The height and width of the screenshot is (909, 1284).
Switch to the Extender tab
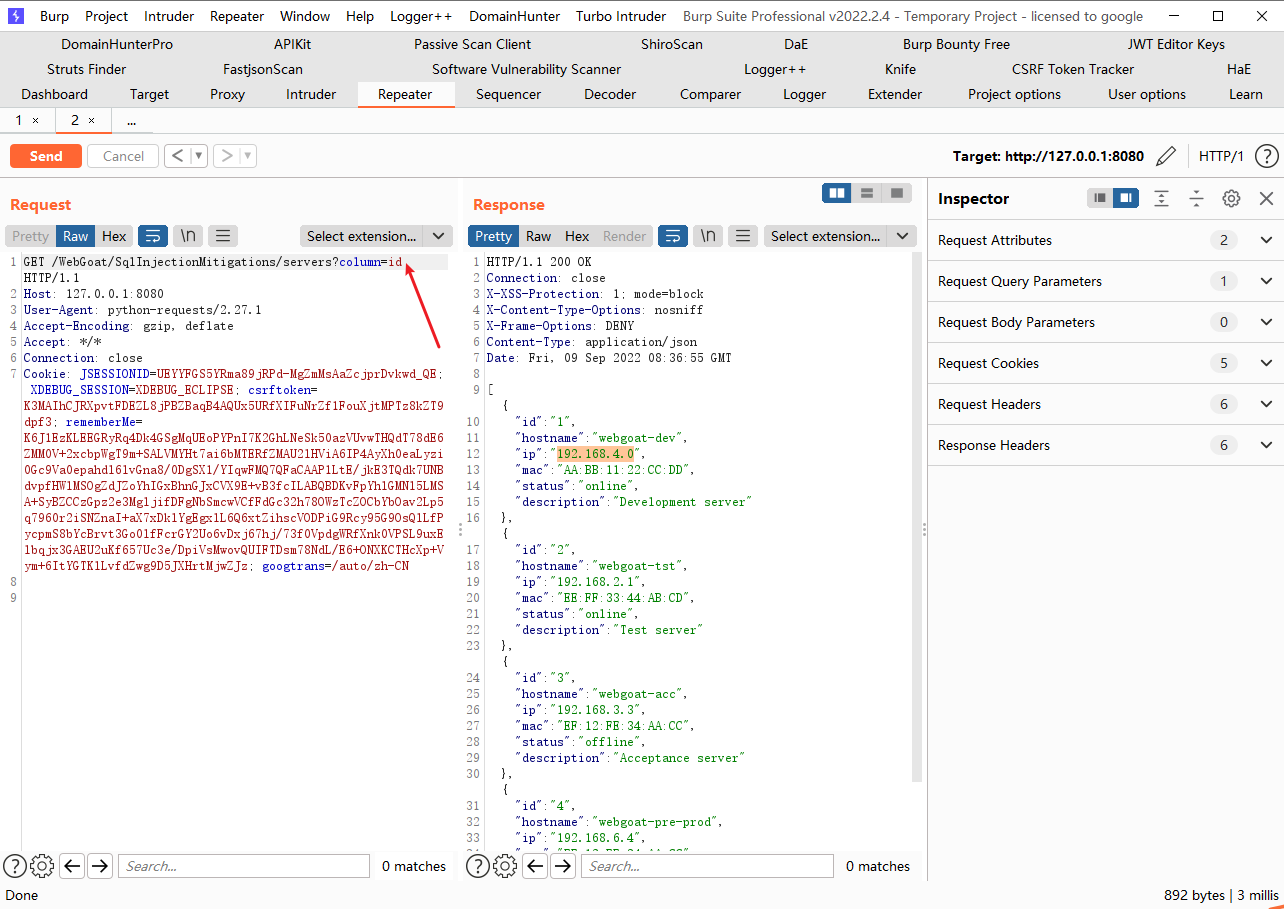point(895,94)
